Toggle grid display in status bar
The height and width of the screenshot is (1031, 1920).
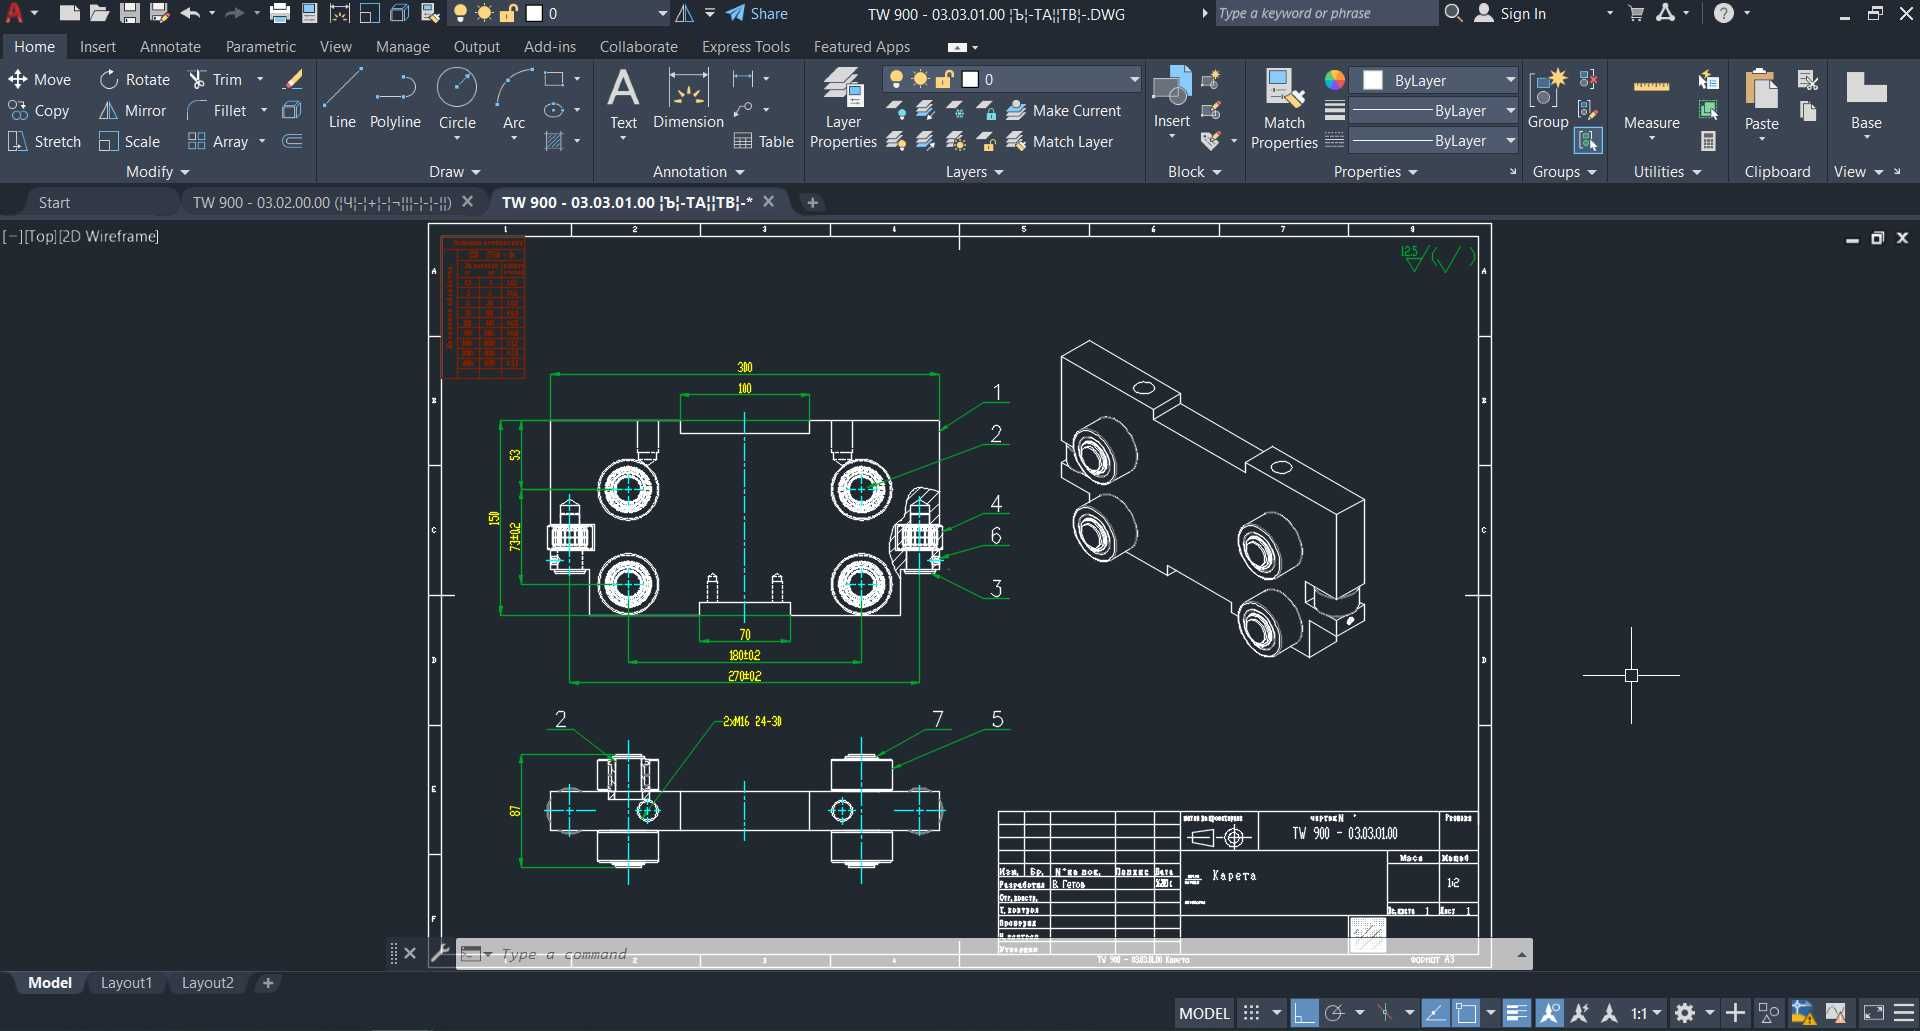click(1251, 1013)
